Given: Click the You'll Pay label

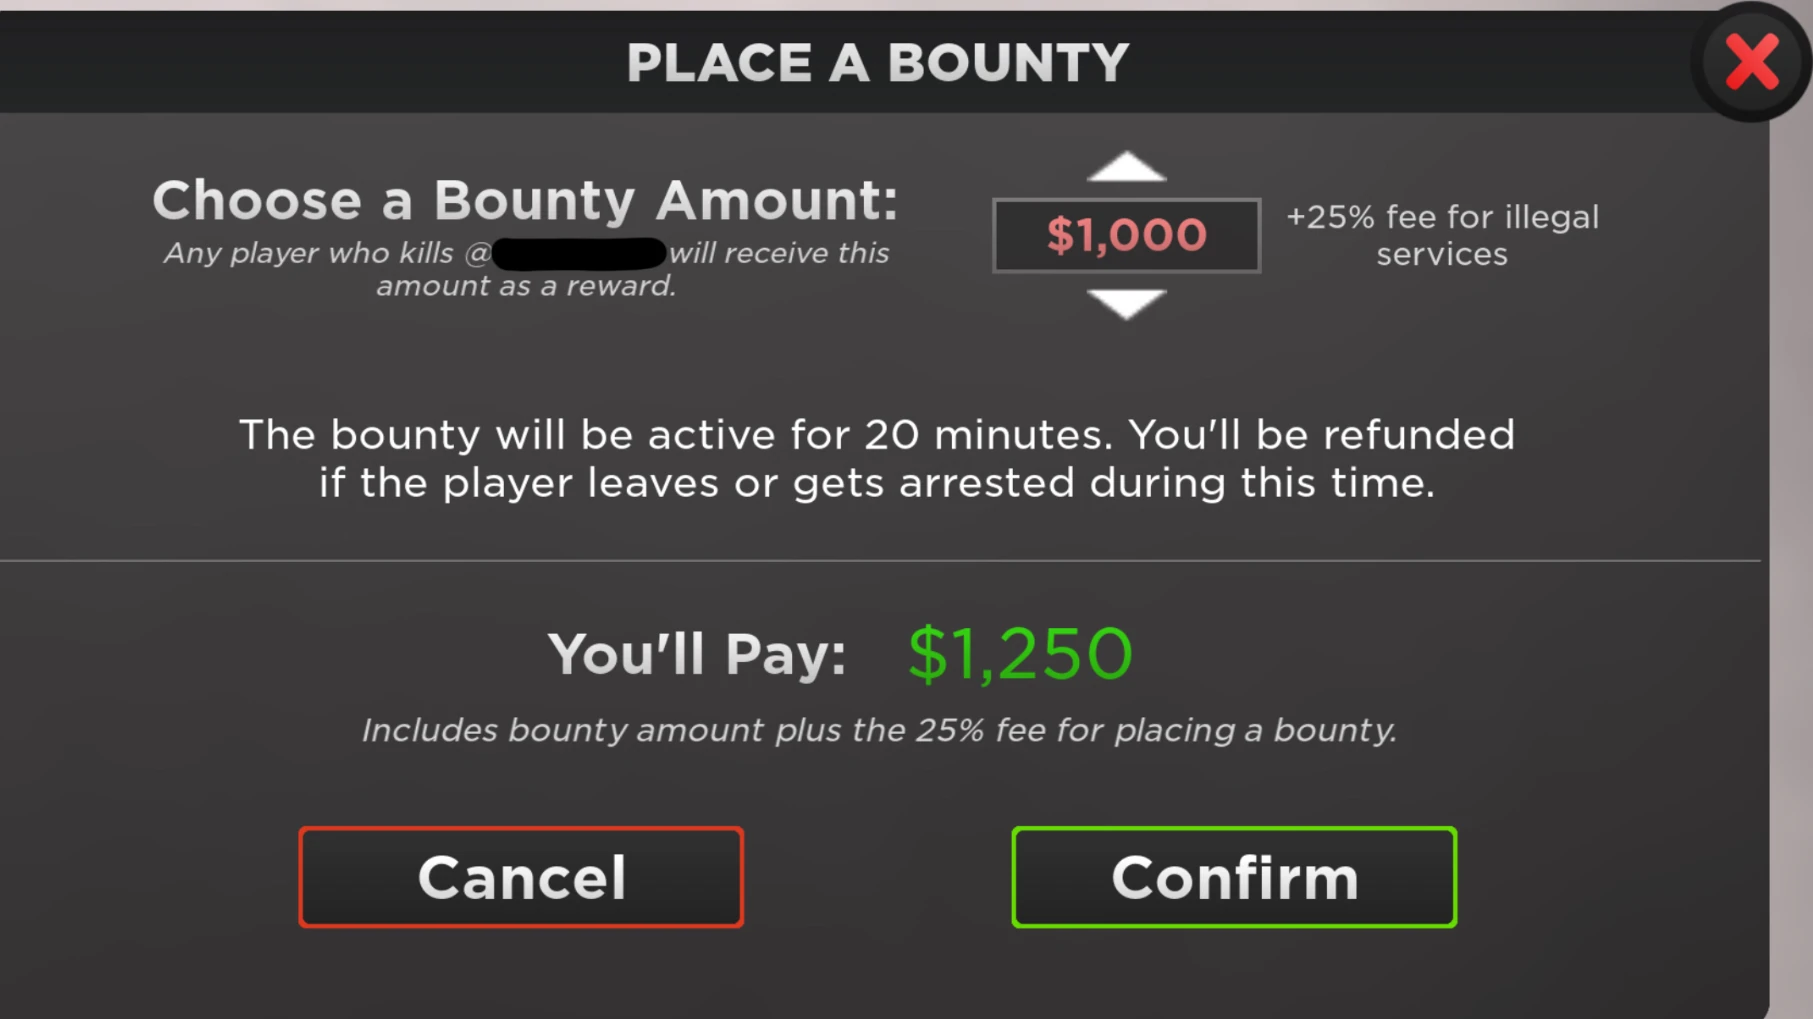Looking at the screenshot, I should [697, 655].
